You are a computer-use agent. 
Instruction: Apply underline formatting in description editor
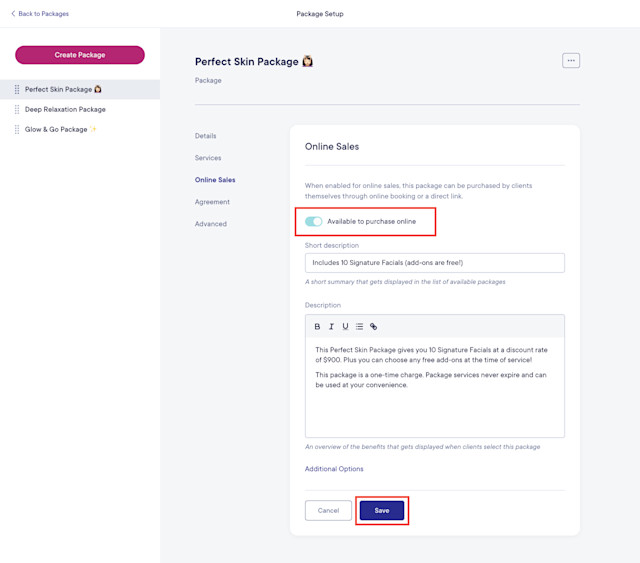(x=345, y=326)
